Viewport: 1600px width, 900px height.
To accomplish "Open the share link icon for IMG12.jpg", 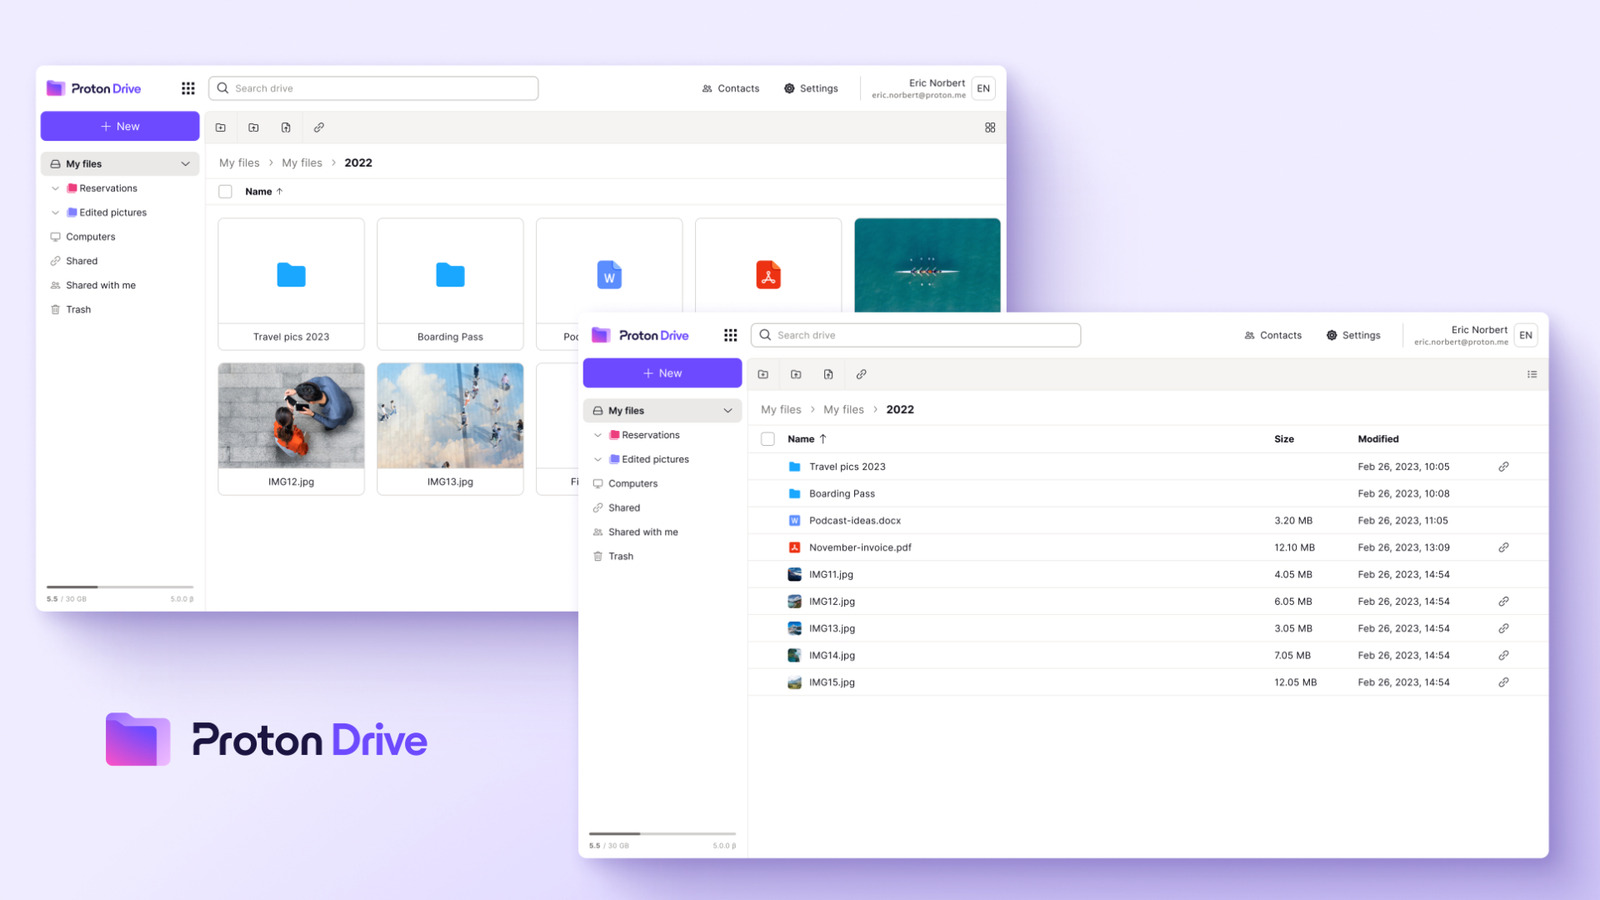I will [x=1503, y=601].
